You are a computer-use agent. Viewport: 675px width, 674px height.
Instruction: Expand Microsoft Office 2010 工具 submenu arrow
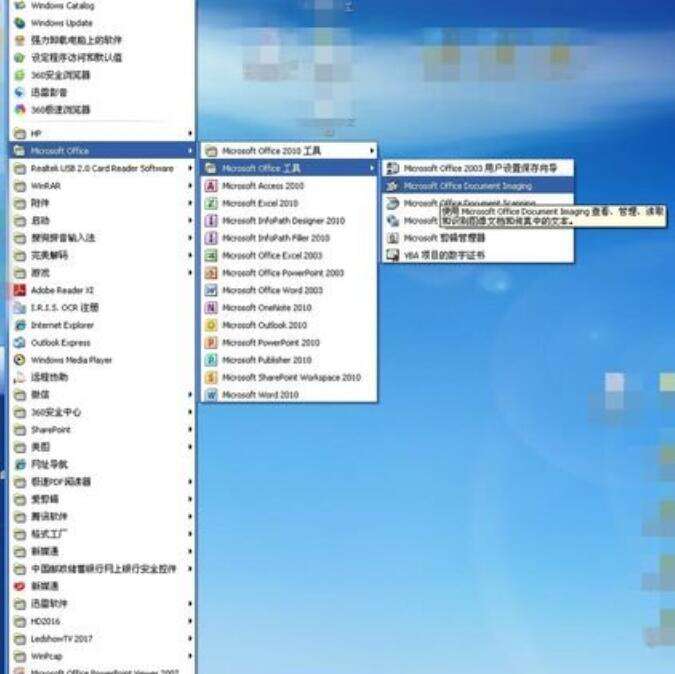(x=372, y=151)
